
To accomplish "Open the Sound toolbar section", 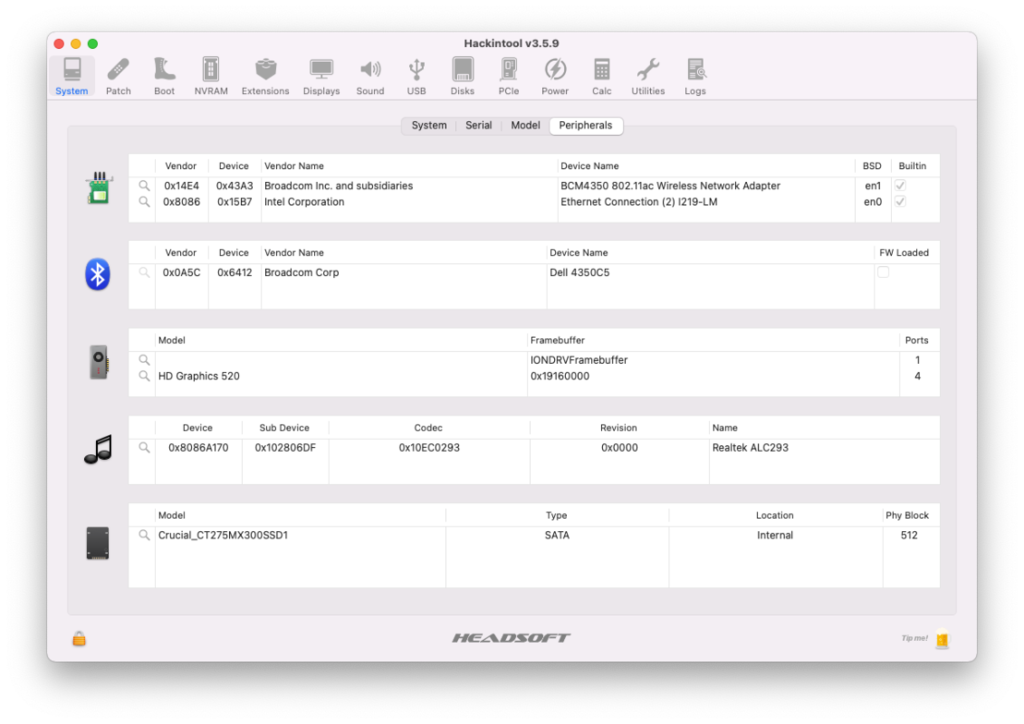I will pyautogui.click(x=370, y=76).
